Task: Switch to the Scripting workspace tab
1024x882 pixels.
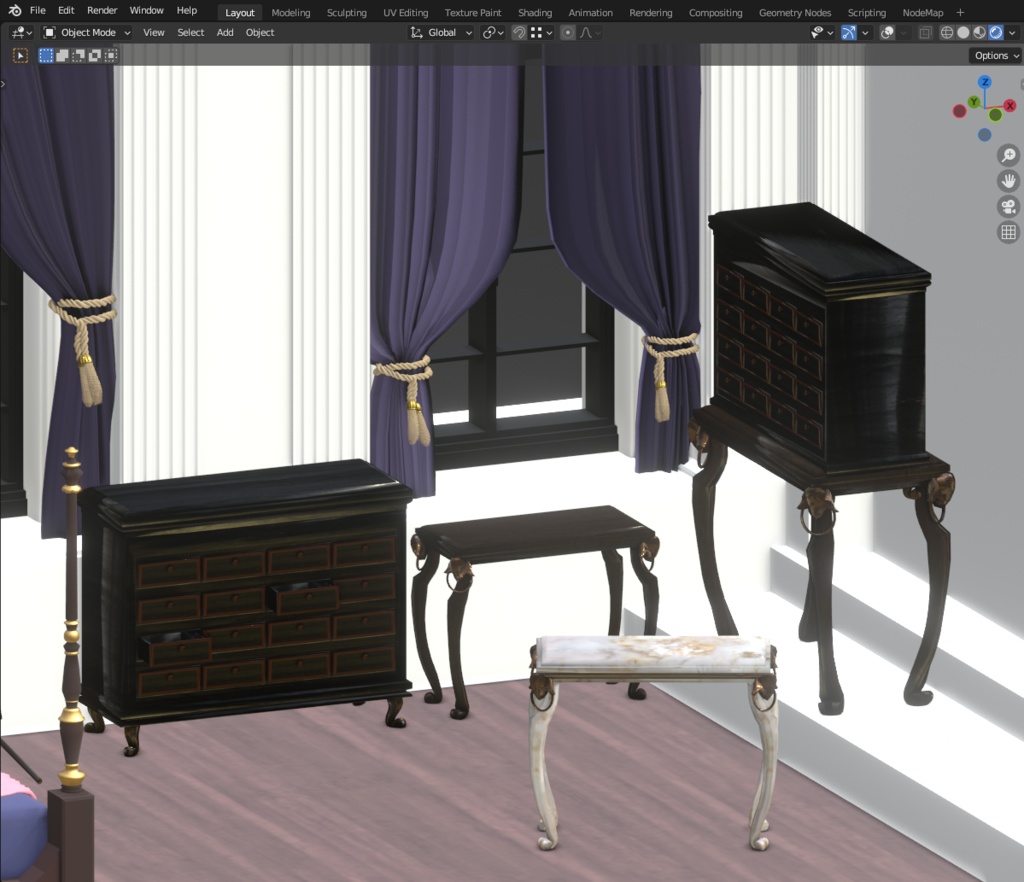Action: pos(867,12)
